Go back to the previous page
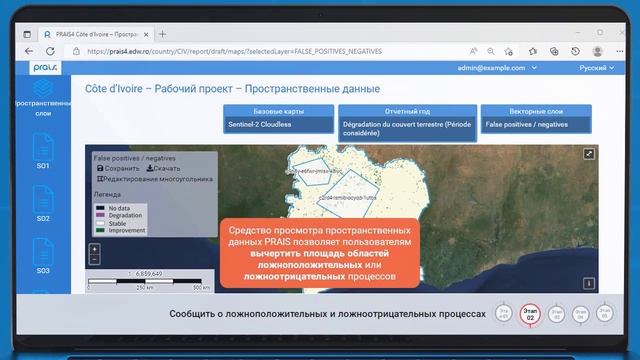The width and height of the screenshot is (640, 360). pyautogui.click(x=29, y=51)
